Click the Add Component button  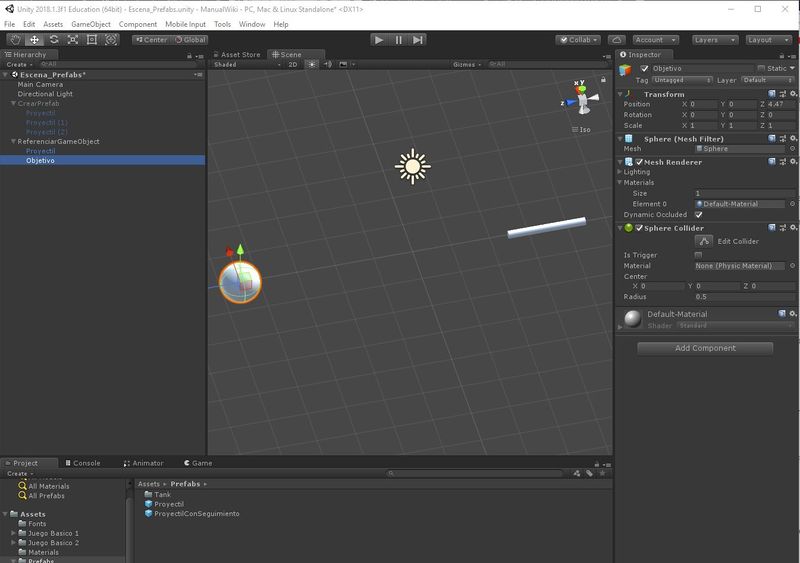(x=705, y=348)
